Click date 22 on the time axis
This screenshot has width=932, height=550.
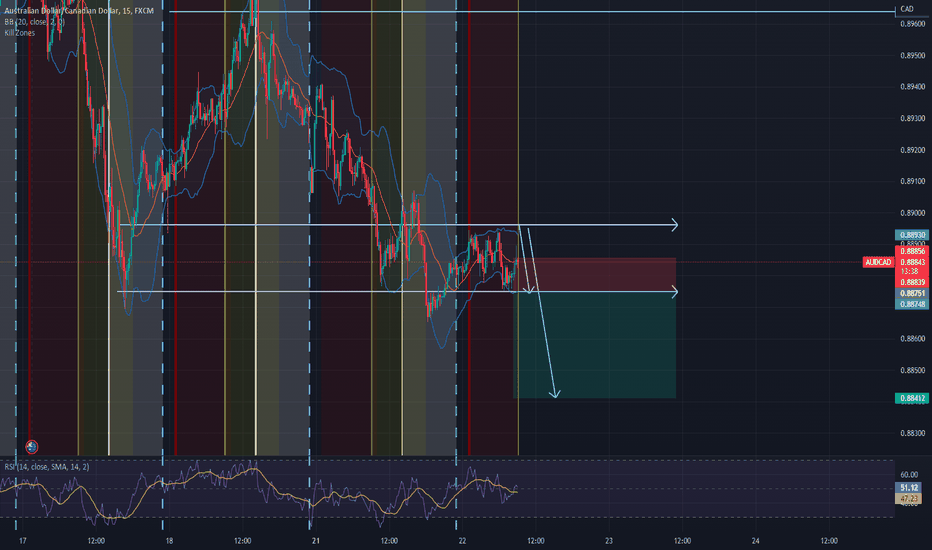462,540
